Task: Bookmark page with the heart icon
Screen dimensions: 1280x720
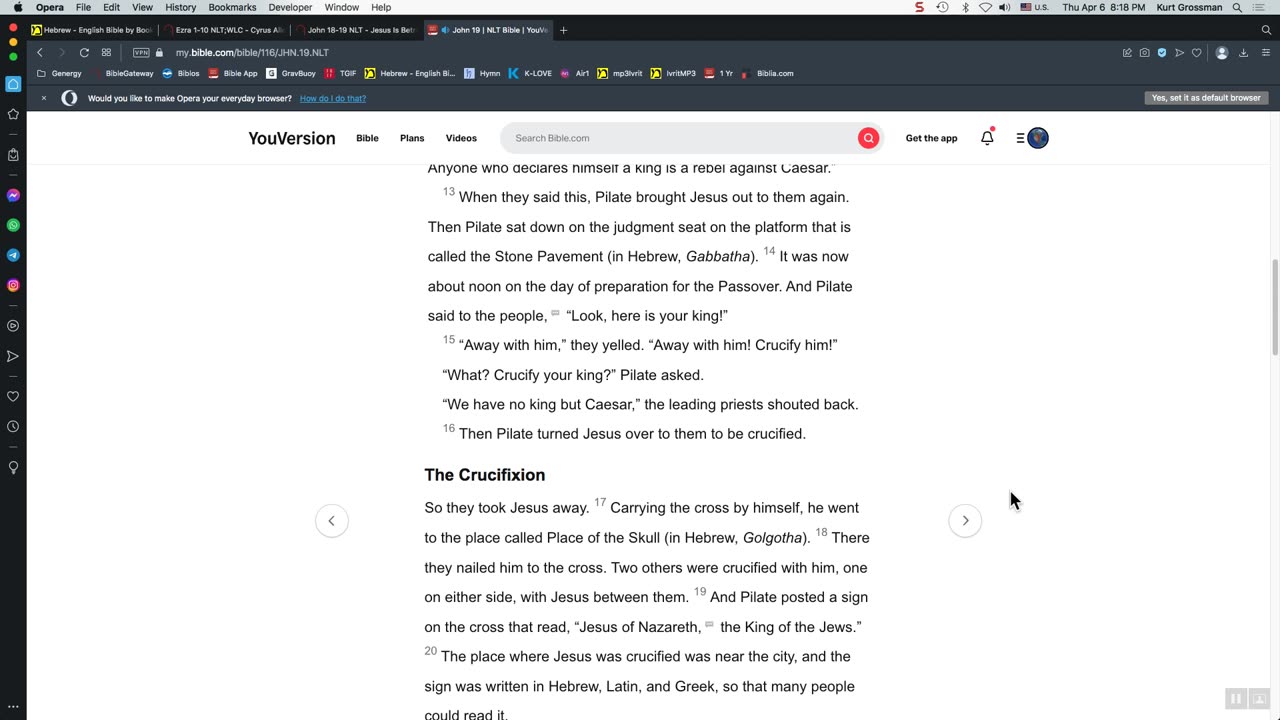Action: pyautogui.click(x=1196, y=52)
